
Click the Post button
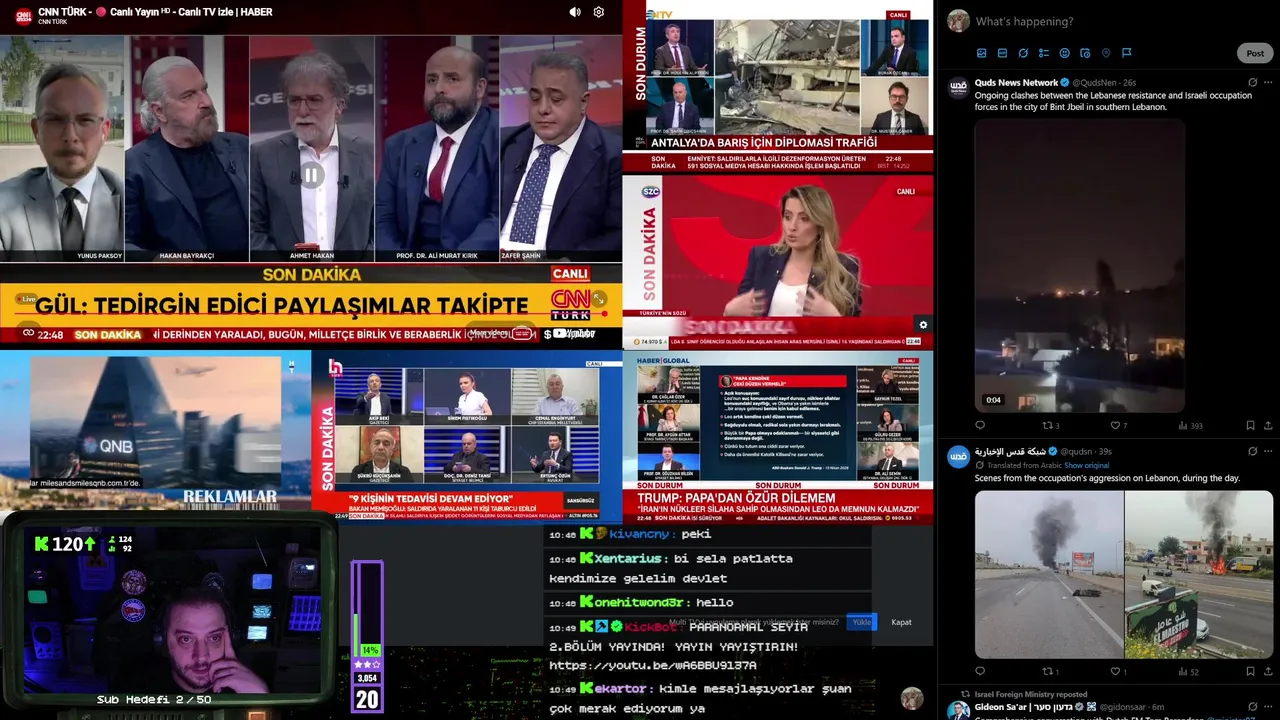(1255, 53)
